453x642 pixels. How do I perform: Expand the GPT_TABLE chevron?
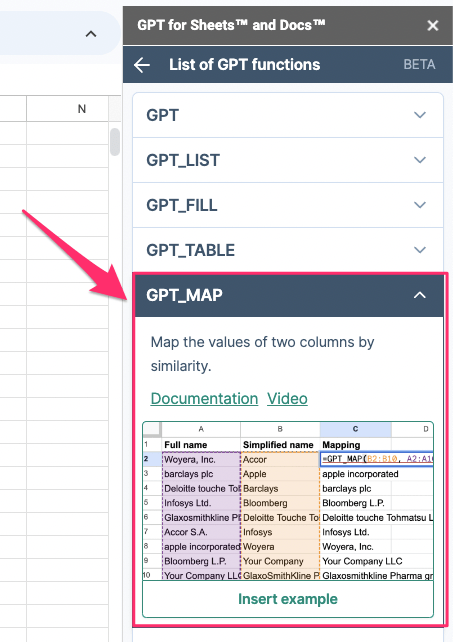coord(420,250)
